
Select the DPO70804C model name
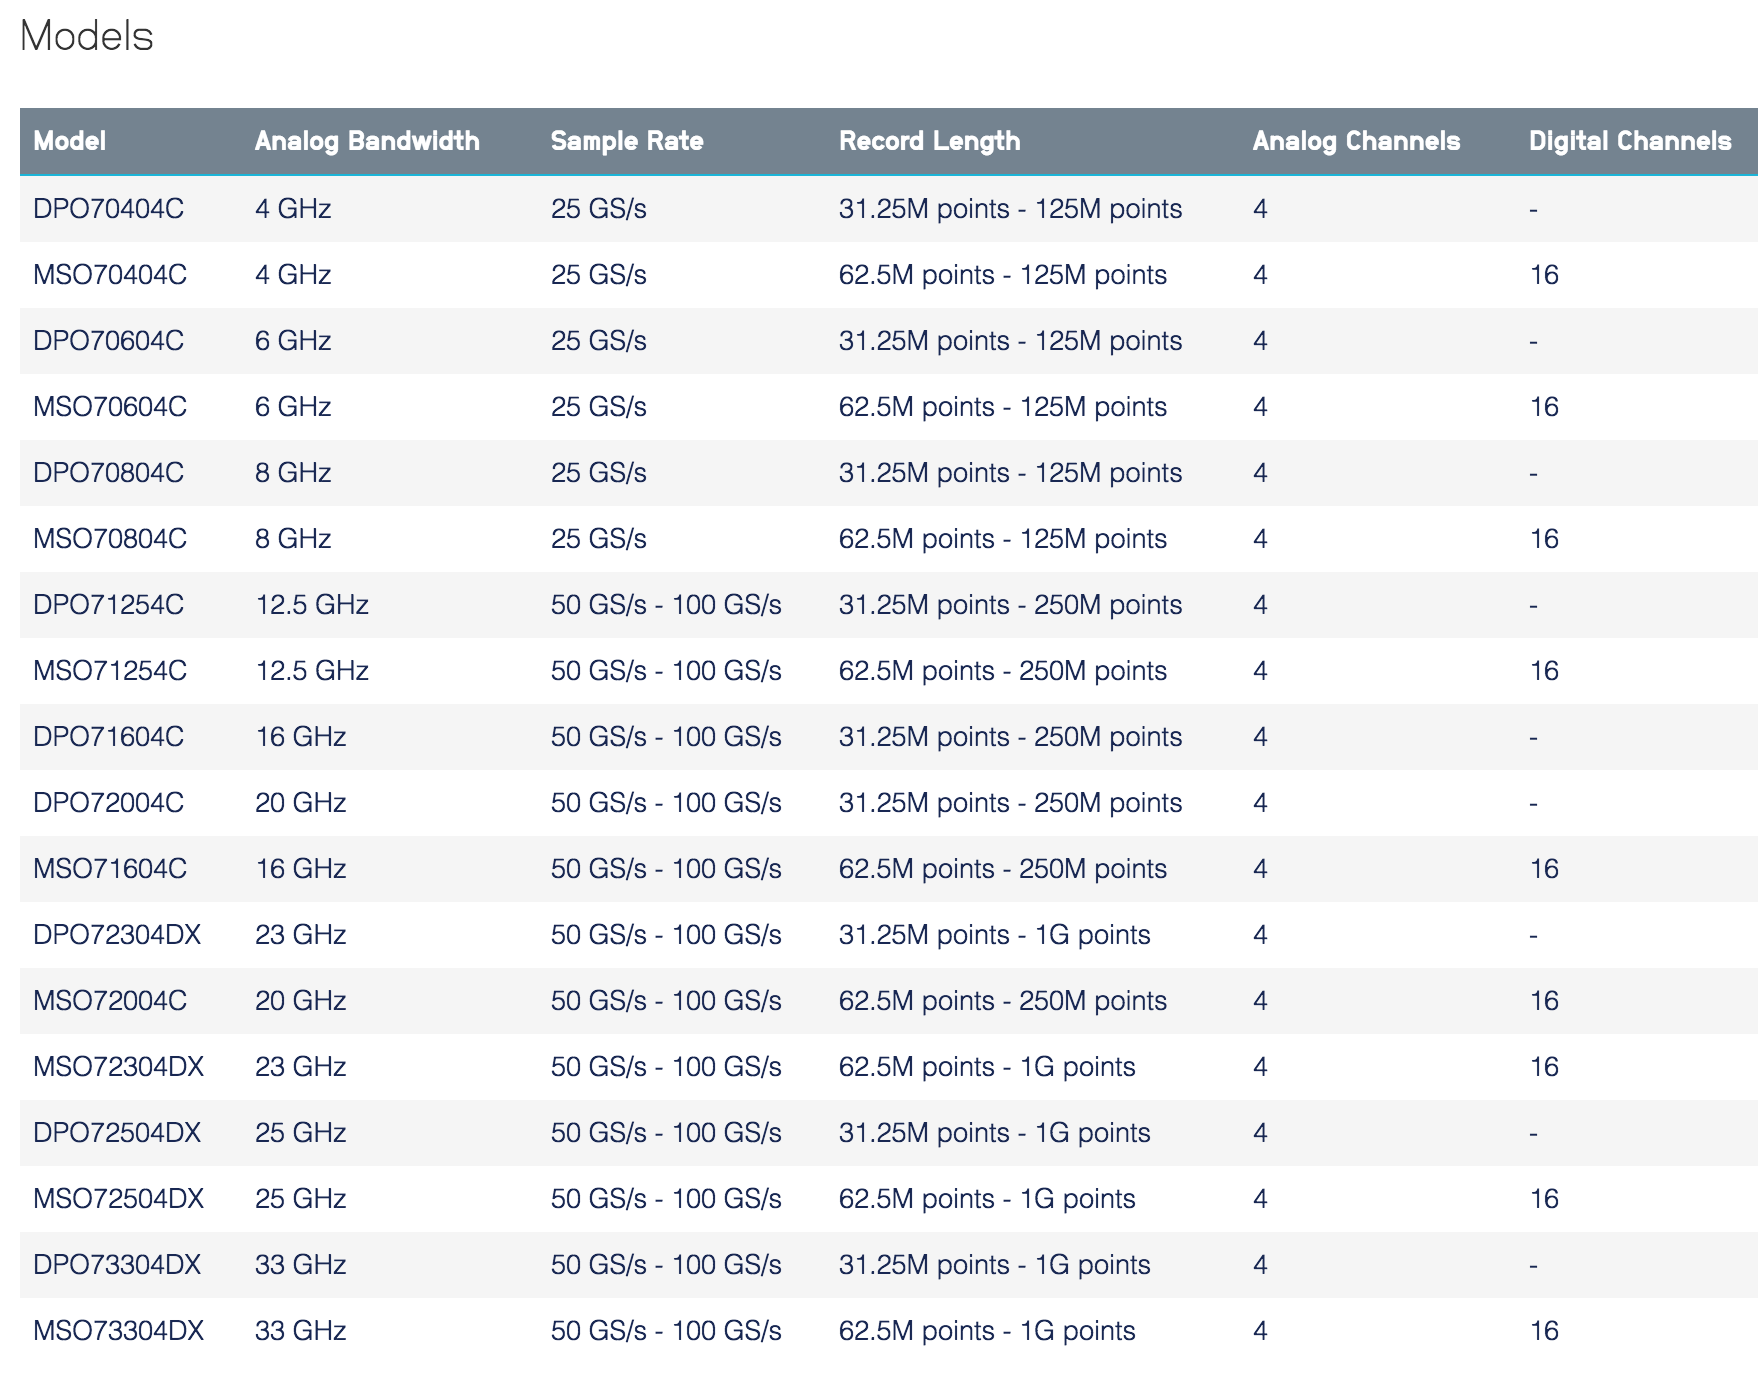(108, 473)
